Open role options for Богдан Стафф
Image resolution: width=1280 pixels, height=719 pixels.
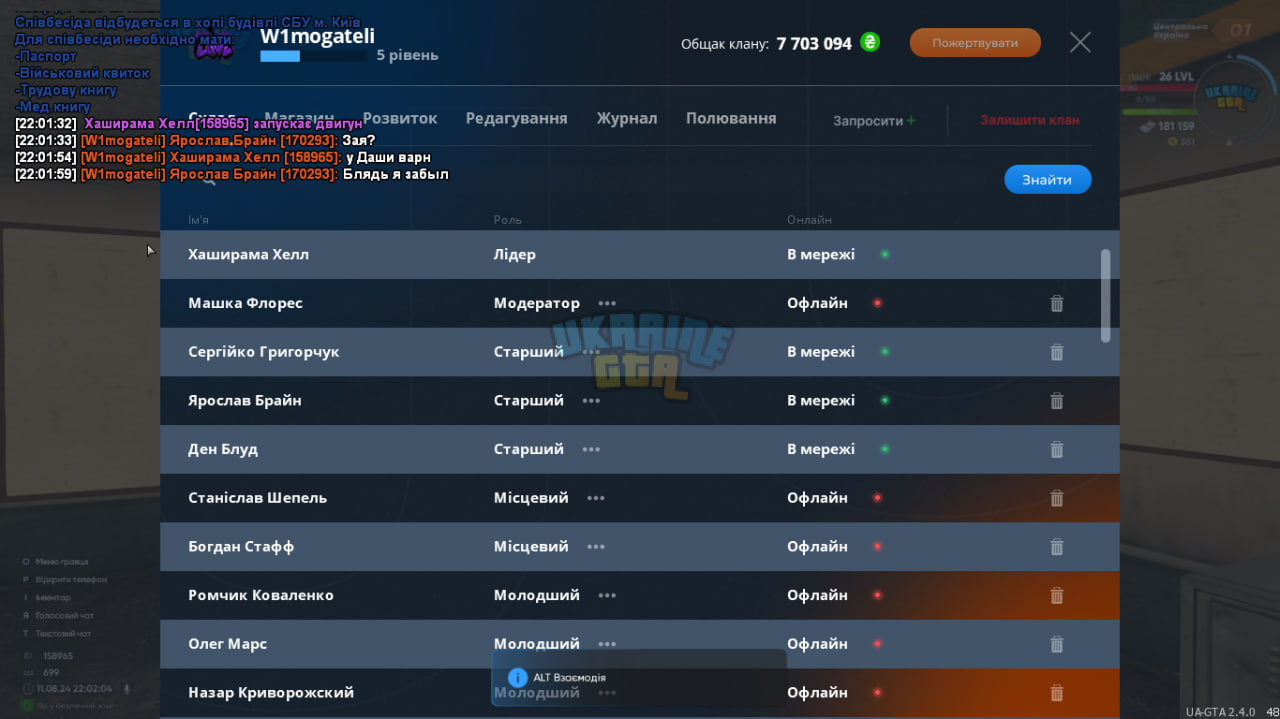(x=596, y=547)
